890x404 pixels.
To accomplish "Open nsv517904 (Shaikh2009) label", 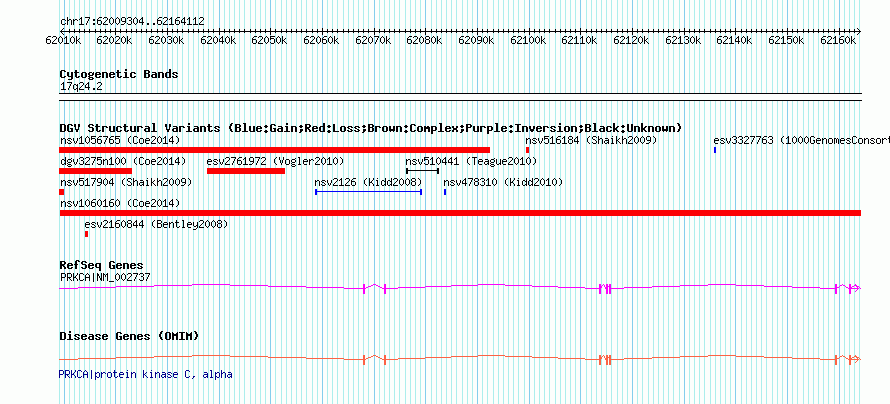I will click(x=125, y=182).
